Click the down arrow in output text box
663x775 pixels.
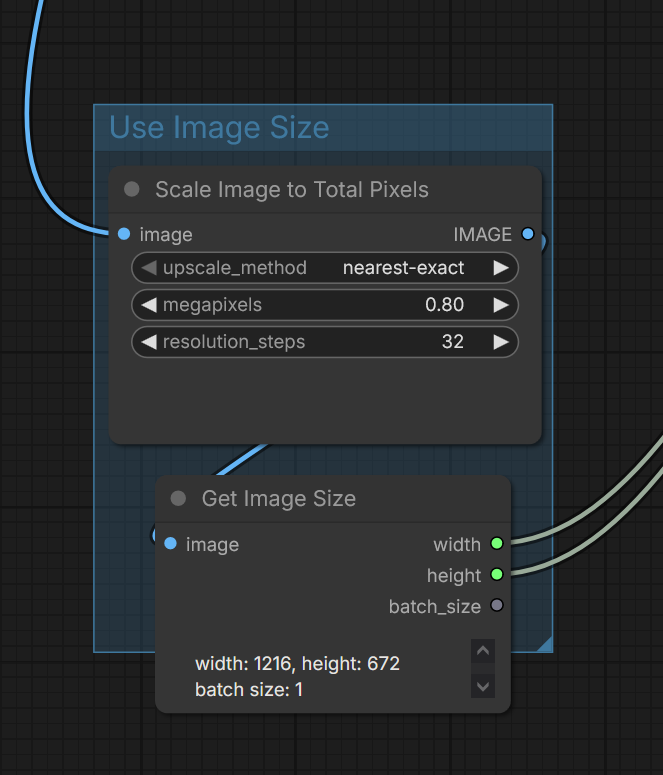(x=483, y=686)
